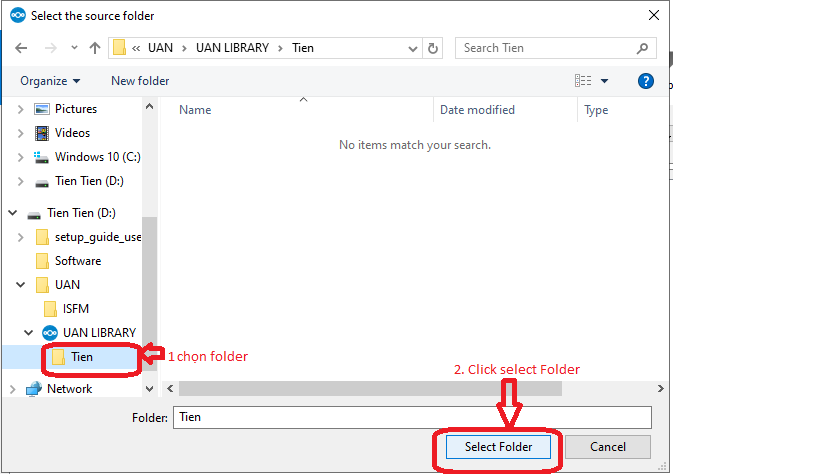Select Network in the navigation tree

point(69,389)
